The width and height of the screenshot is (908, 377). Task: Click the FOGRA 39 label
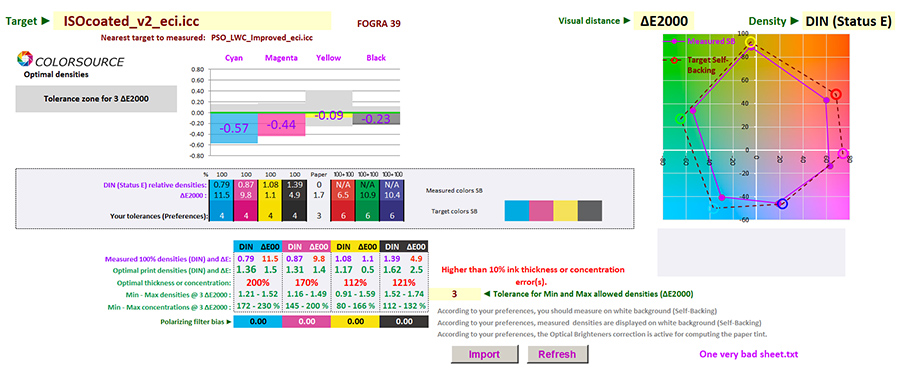(x=379, y=23)
